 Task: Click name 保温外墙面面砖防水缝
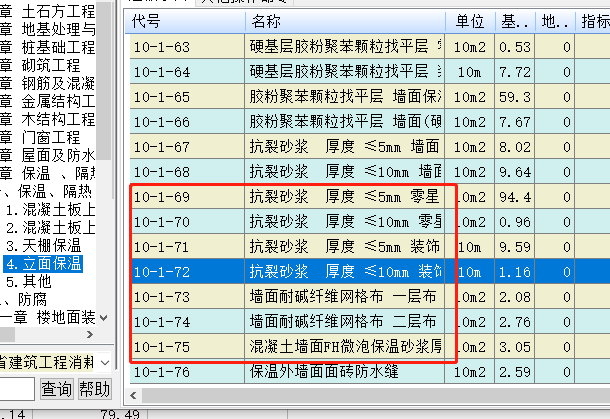(324, 372)
